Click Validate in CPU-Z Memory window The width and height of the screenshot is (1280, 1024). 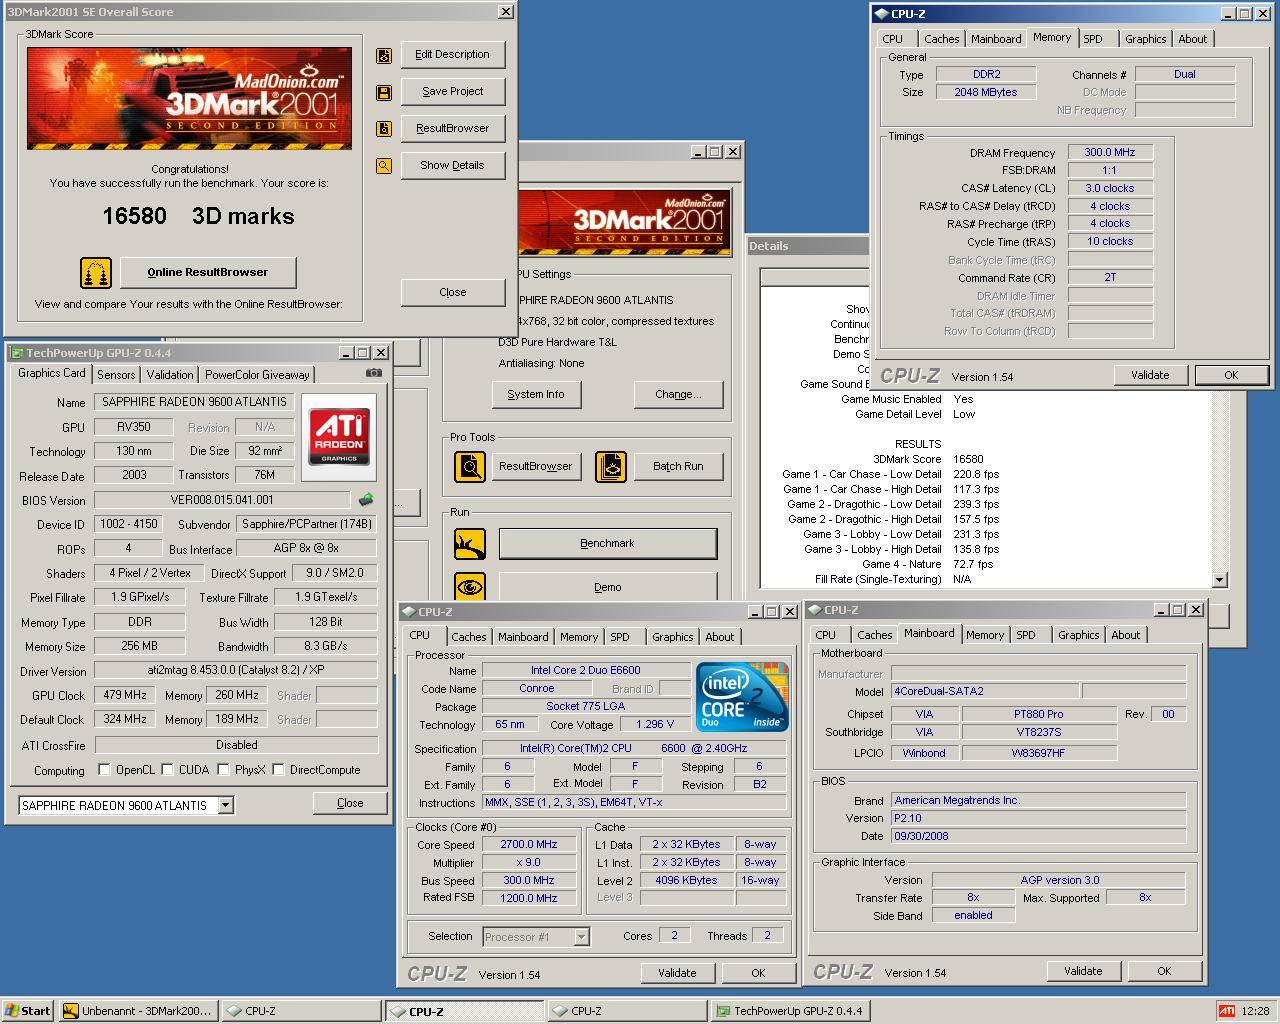(x=1150, y=375)
